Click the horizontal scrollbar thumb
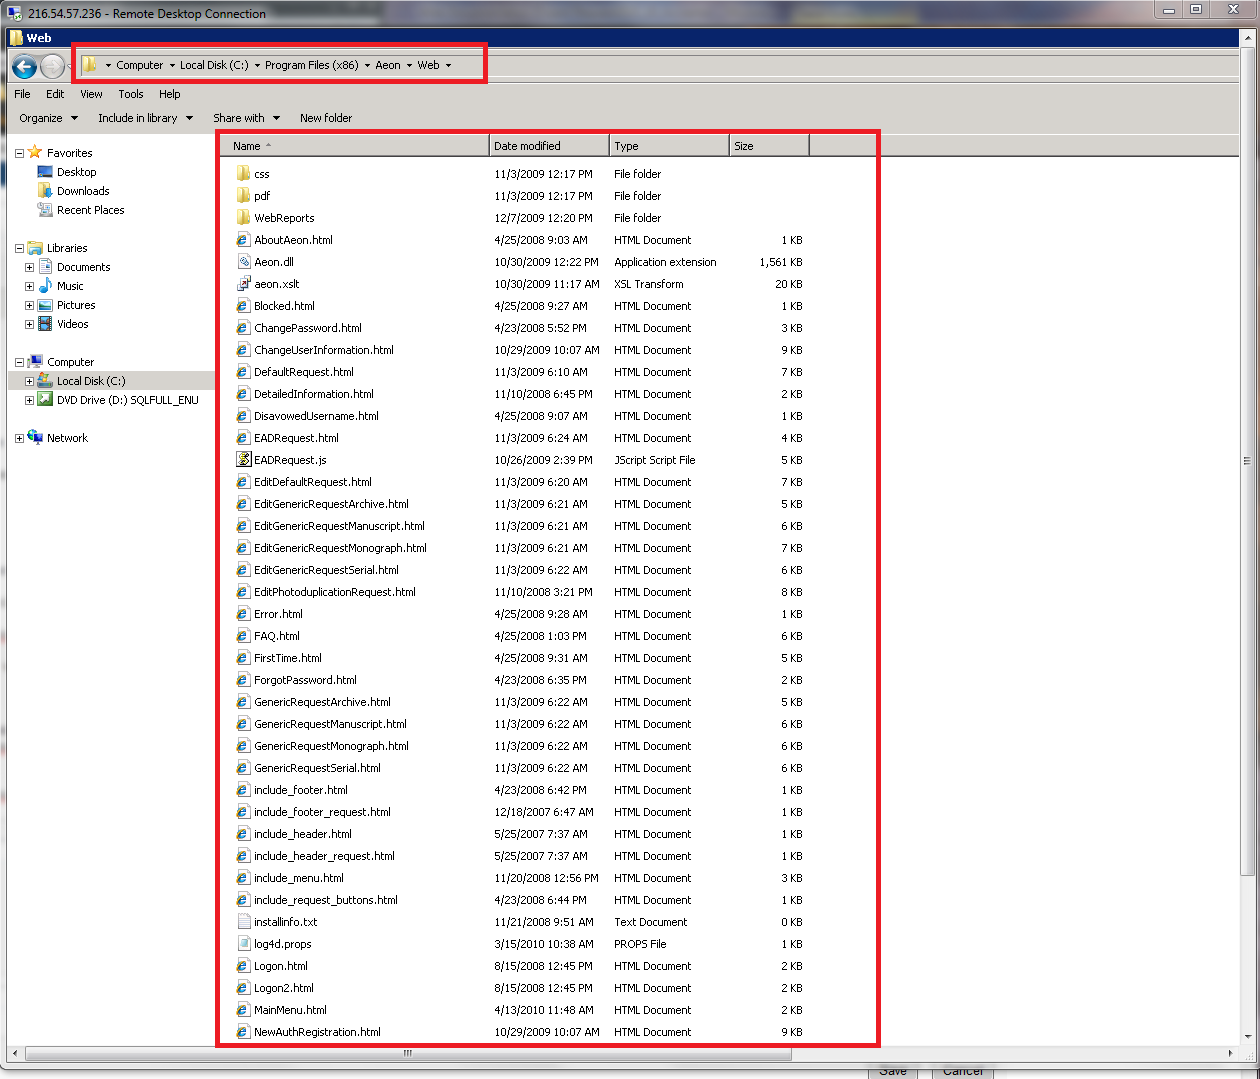 (408, 1053)
